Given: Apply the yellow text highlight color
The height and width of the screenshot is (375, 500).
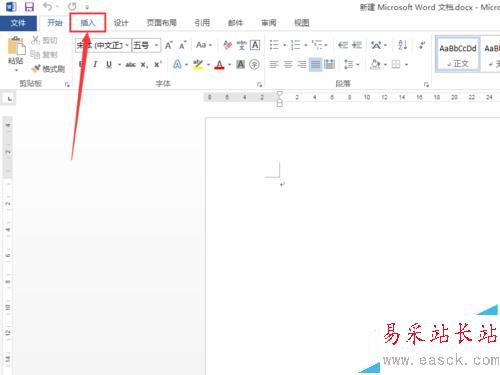Looking at the screenshot, I should (x=198, y=64).
